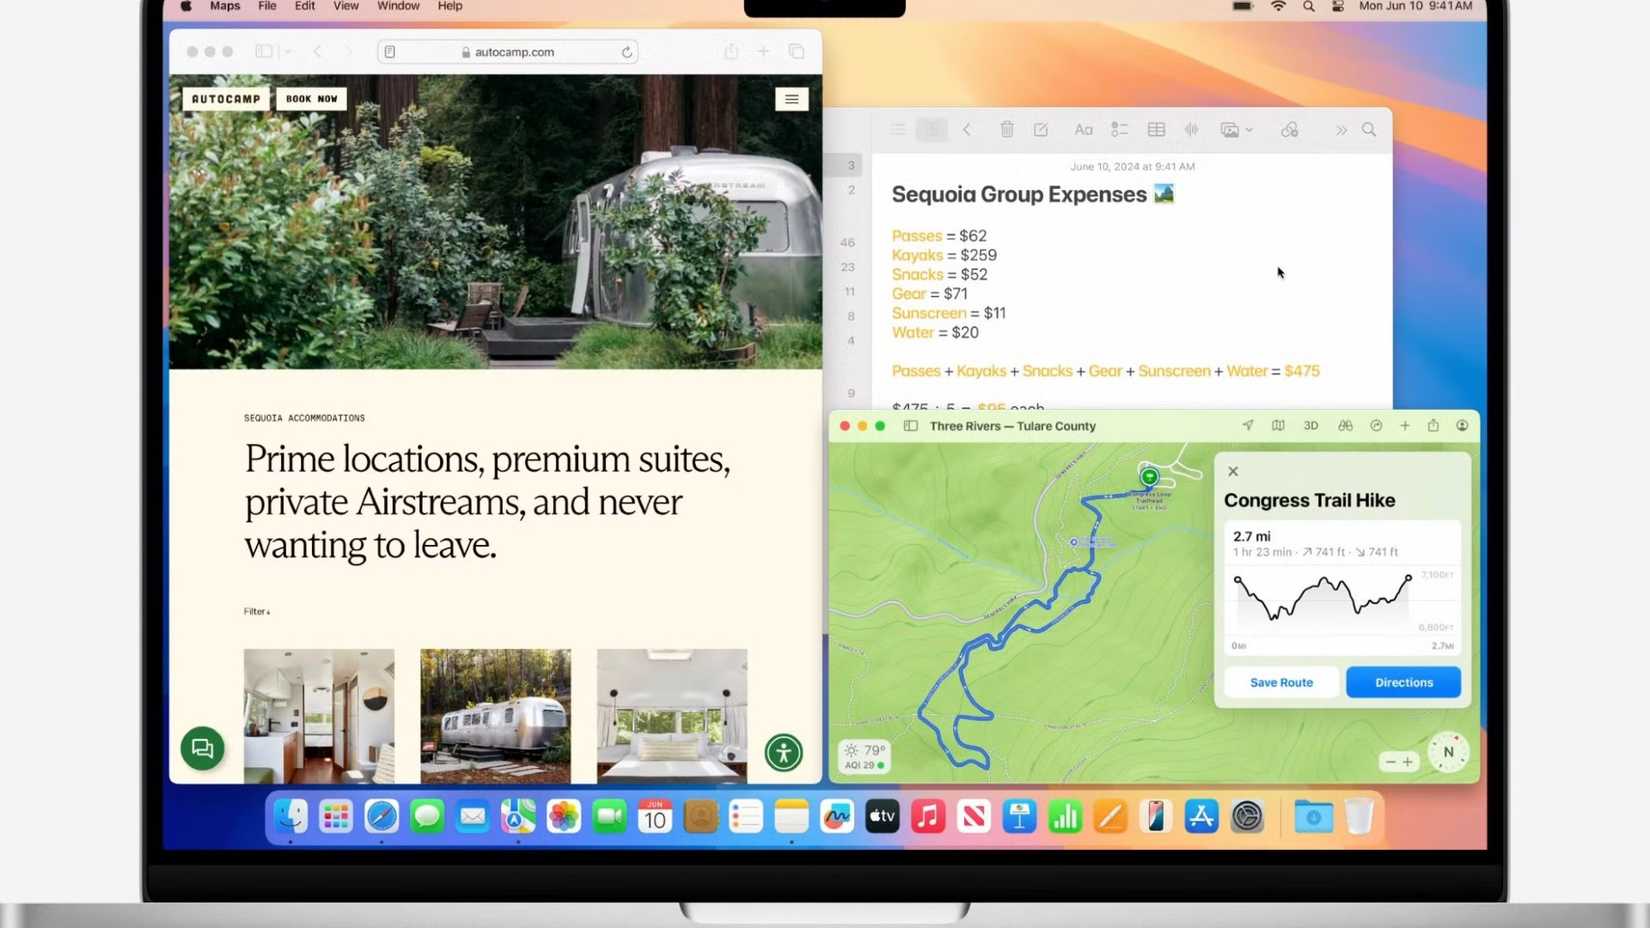Insert a table in Notes

(1156, 130)
